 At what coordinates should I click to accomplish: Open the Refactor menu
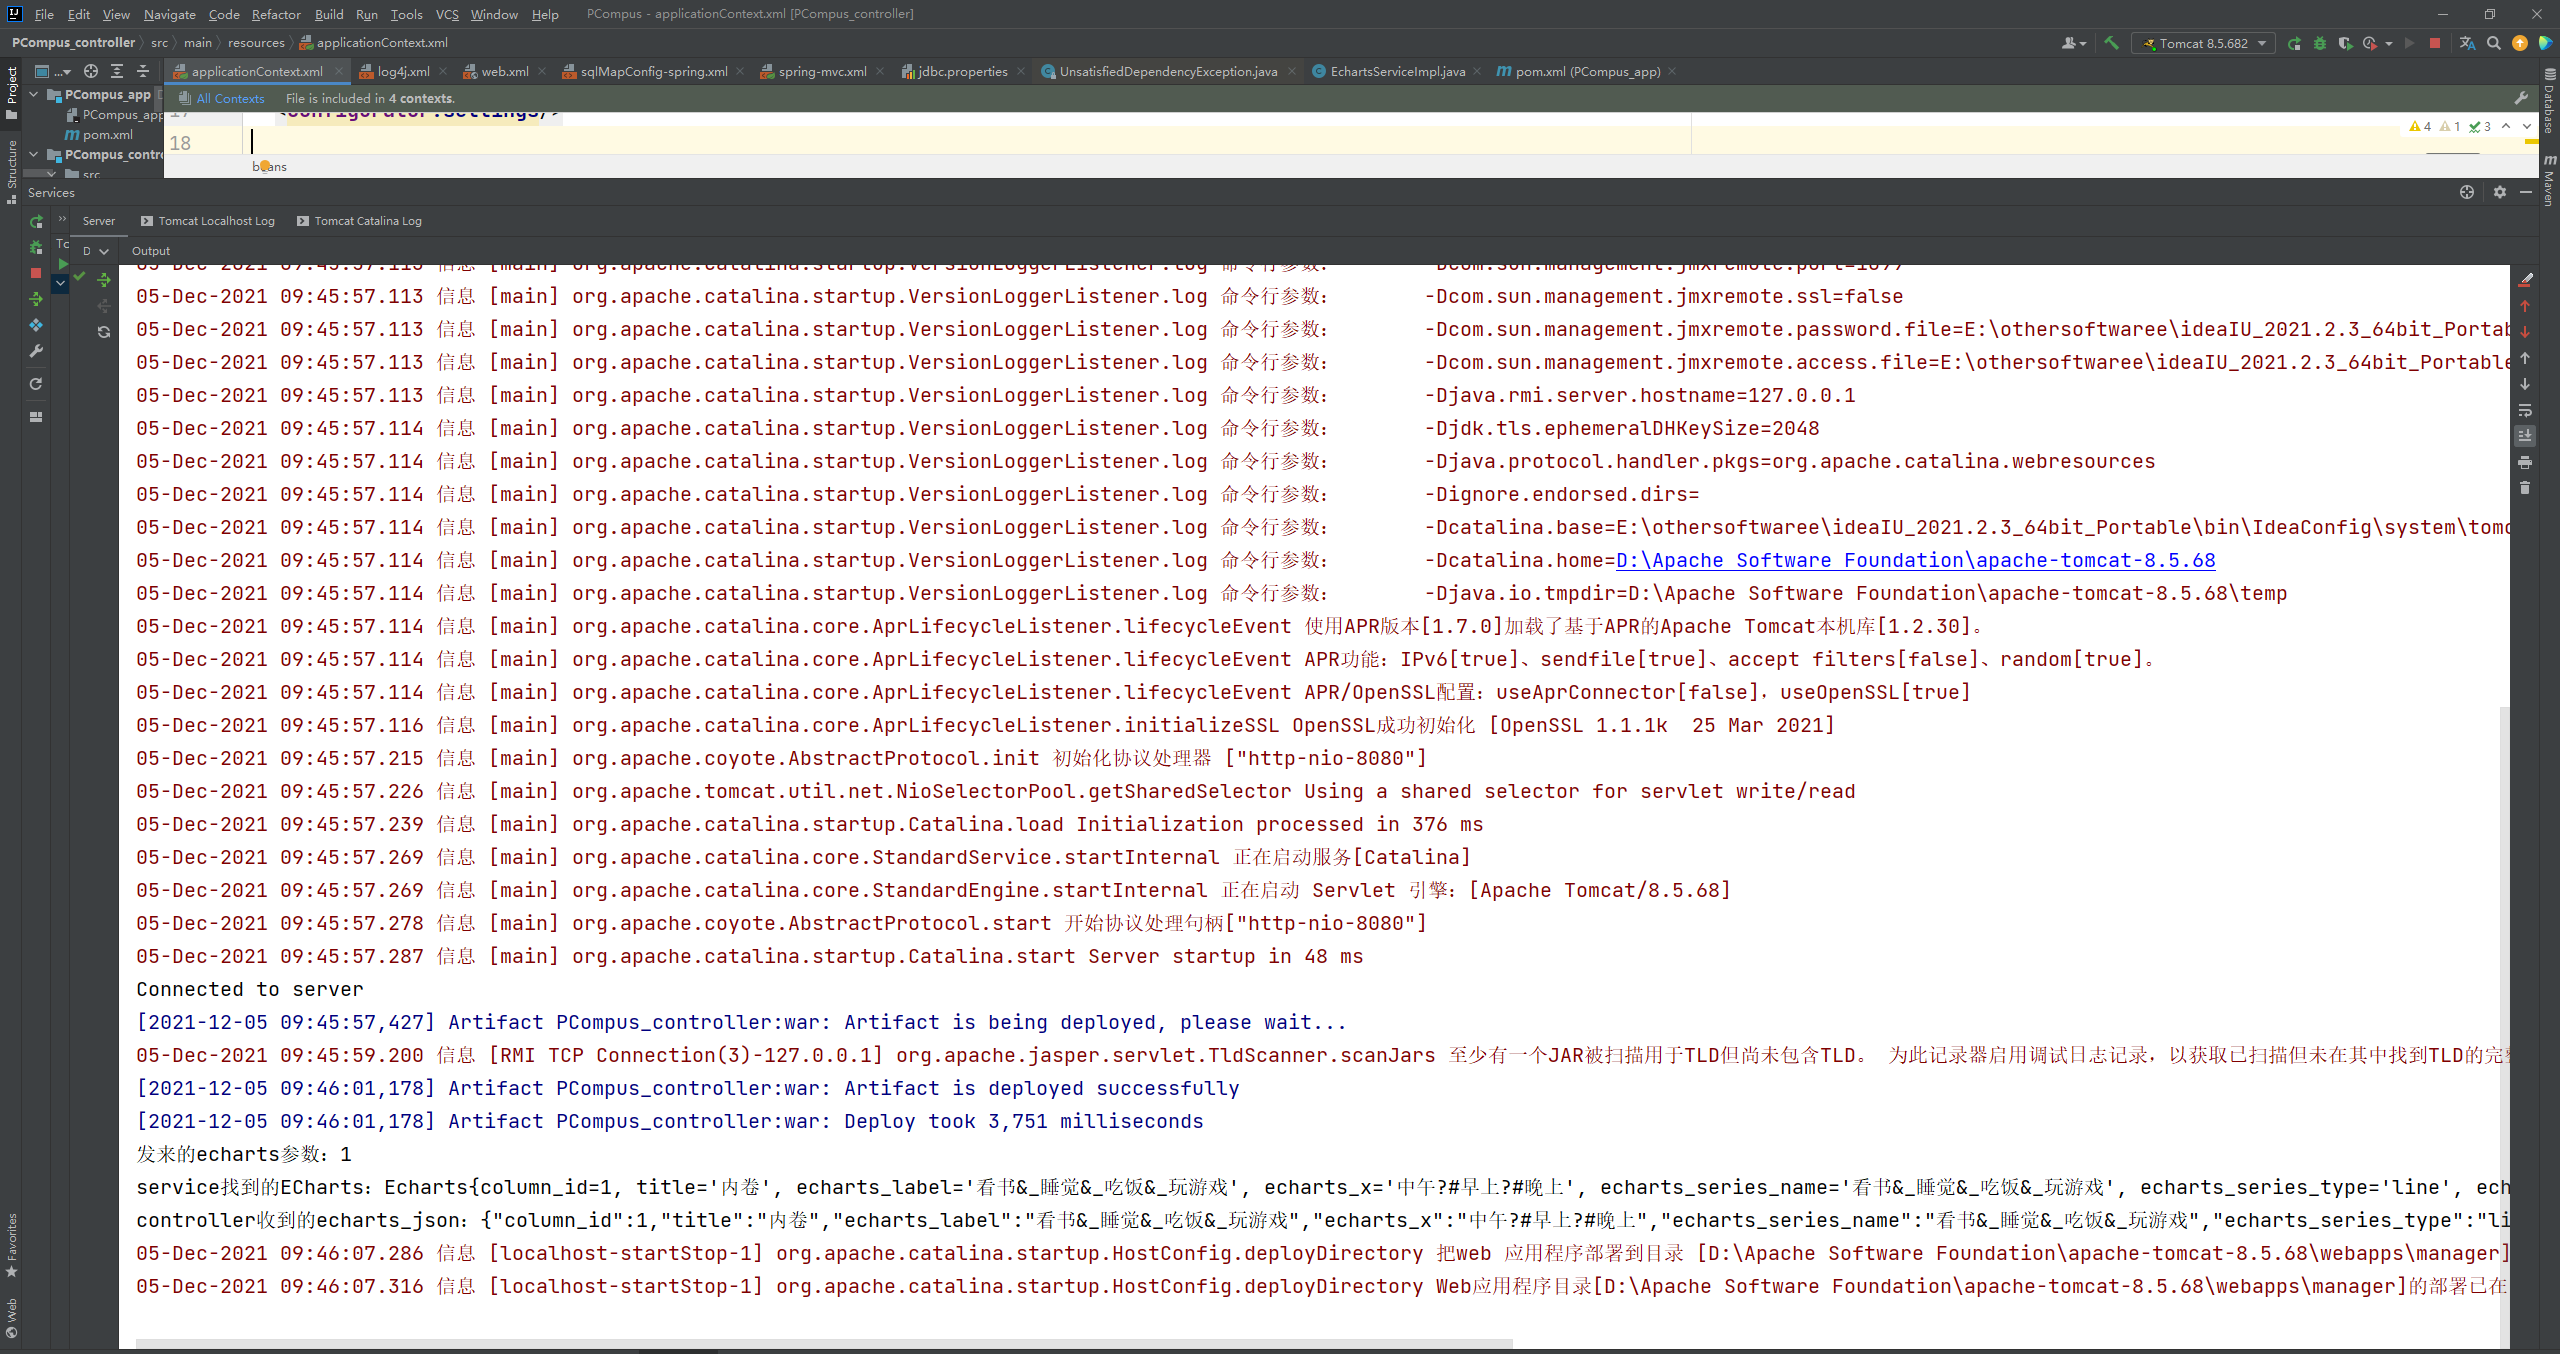(275, 14)
